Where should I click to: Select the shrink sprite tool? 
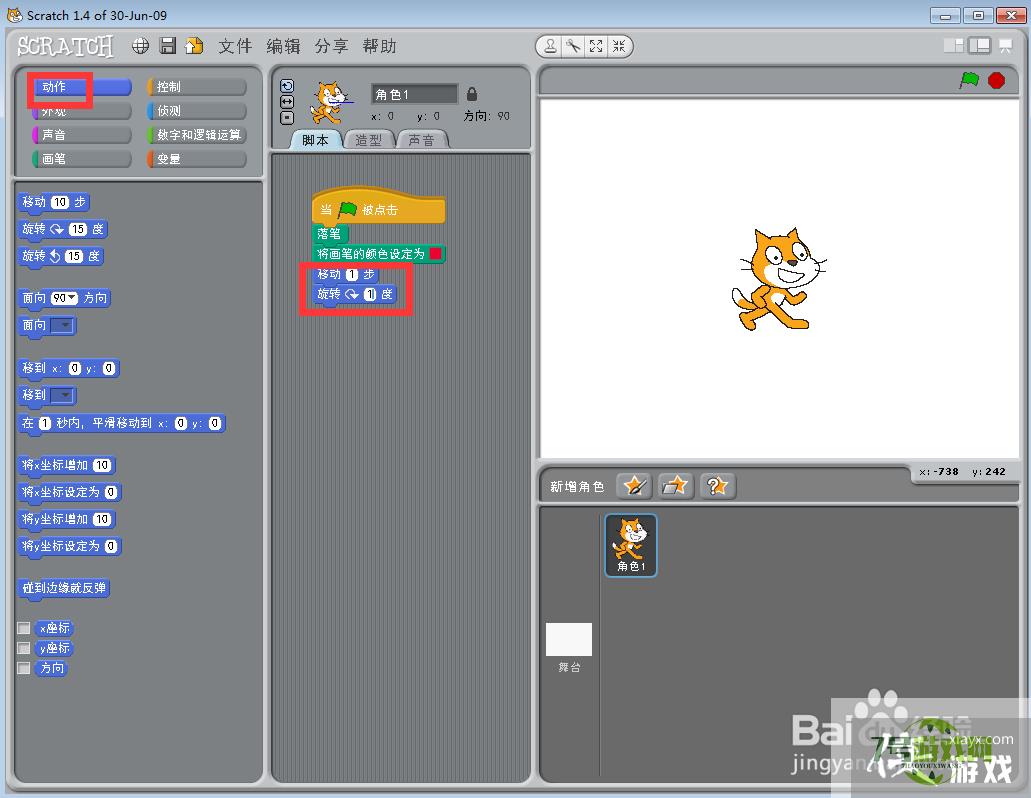coord(619,46)
